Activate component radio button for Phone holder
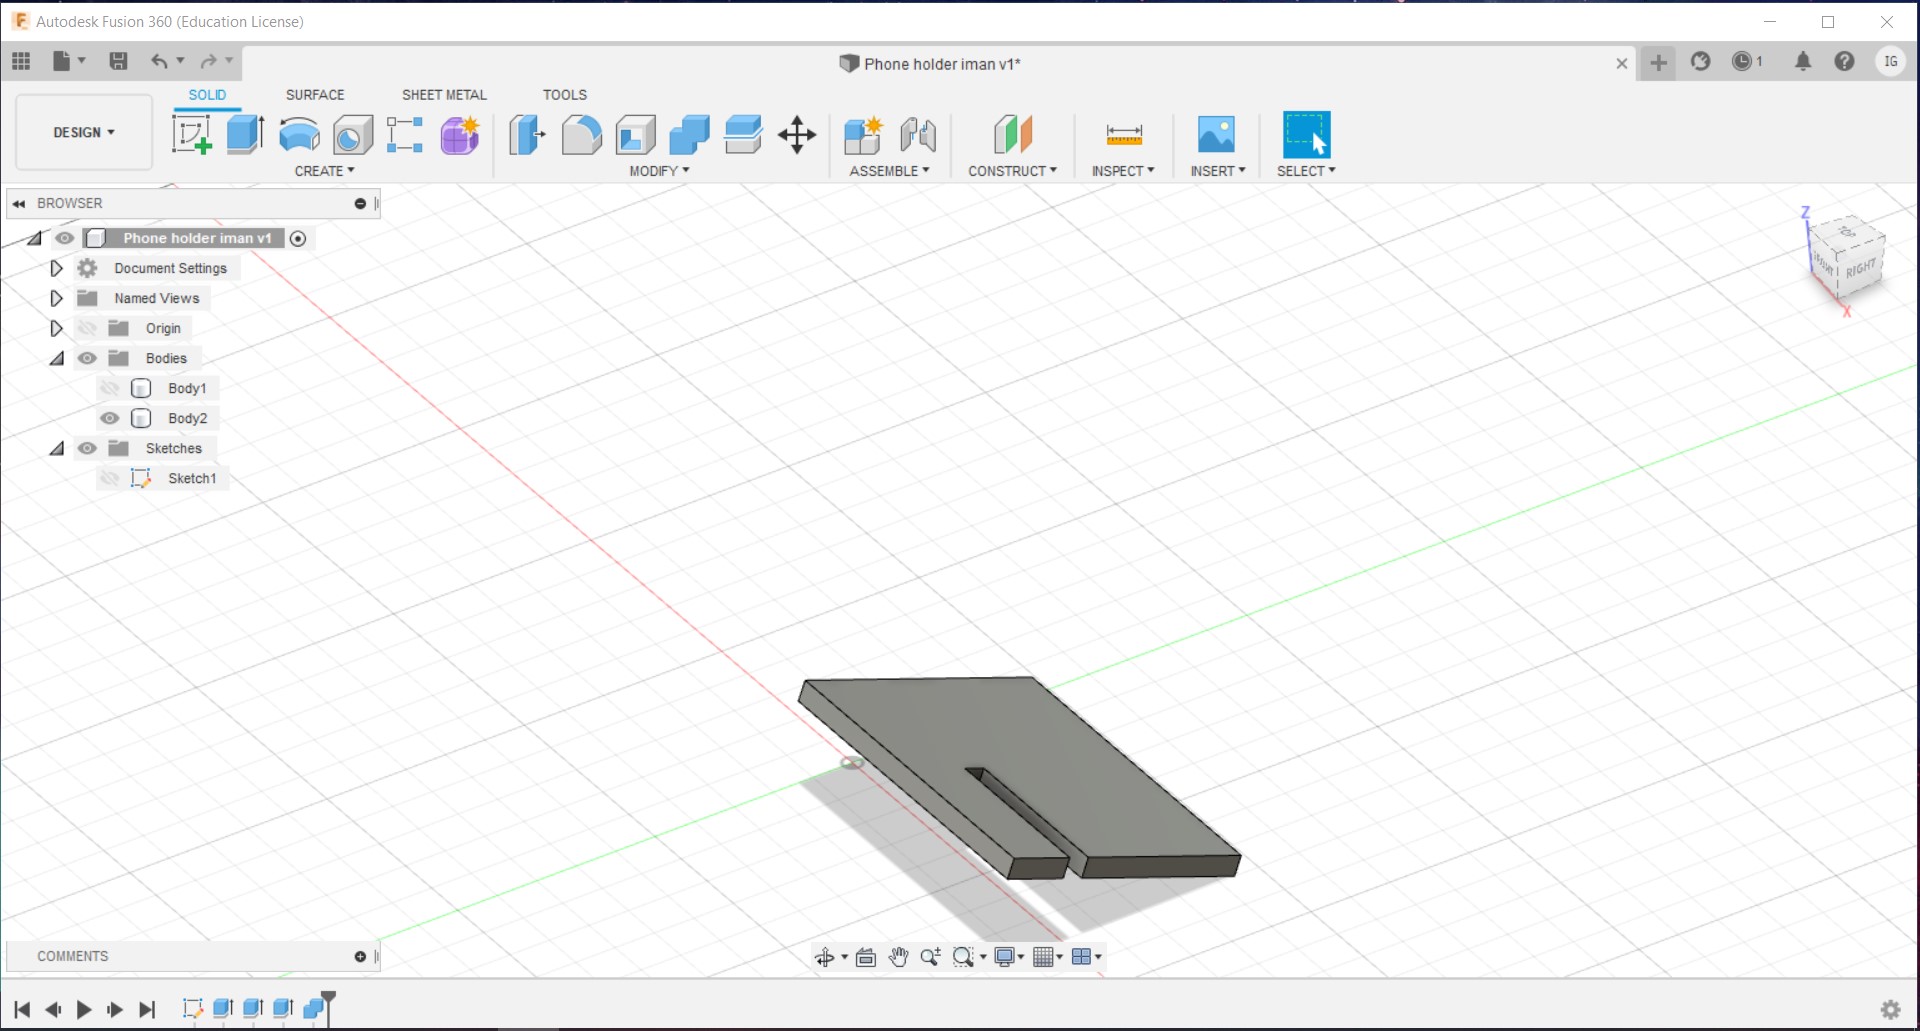The height and width of the screenshot is (1031, 1920). 298,238
